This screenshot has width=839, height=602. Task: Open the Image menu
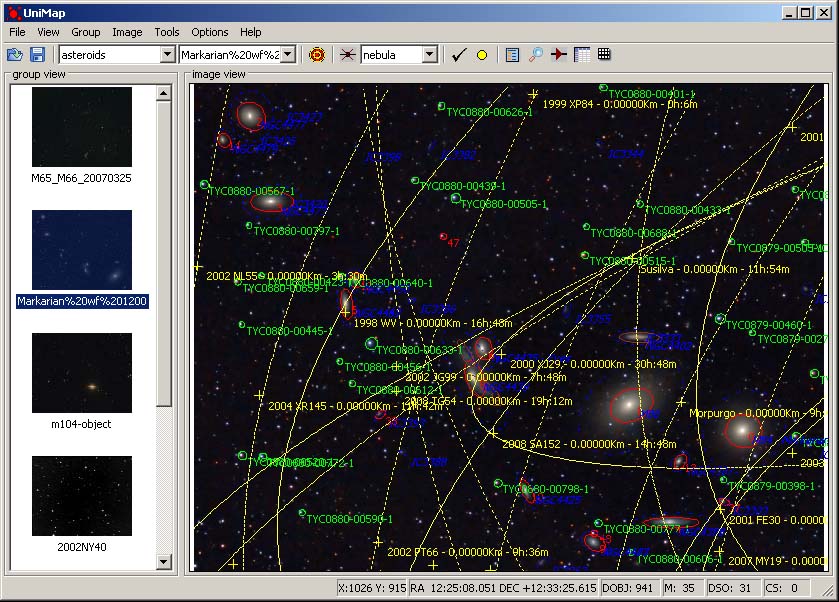127,32
